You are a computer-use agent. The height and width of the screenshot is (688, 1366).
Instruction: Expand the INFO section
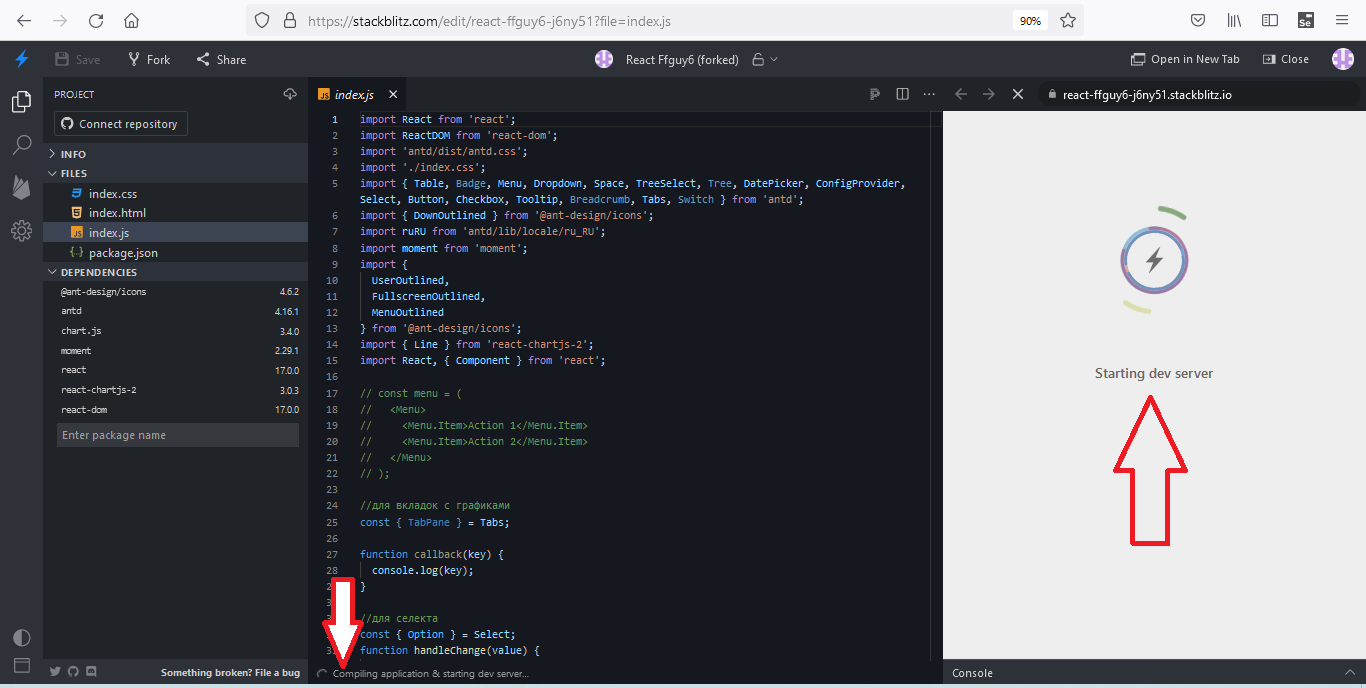coord(176,154)
